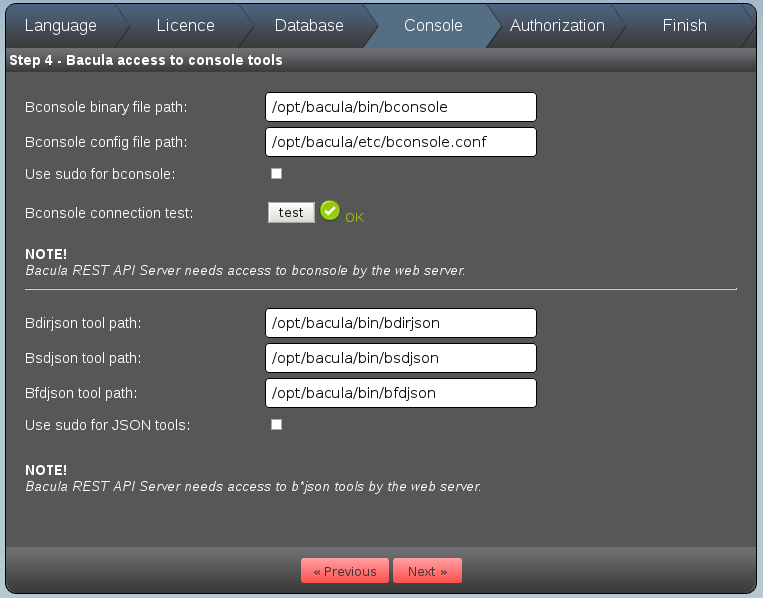Proceed using the Next button
The height and width of the screenshot is (598, 763).
[x=427, y=571]
